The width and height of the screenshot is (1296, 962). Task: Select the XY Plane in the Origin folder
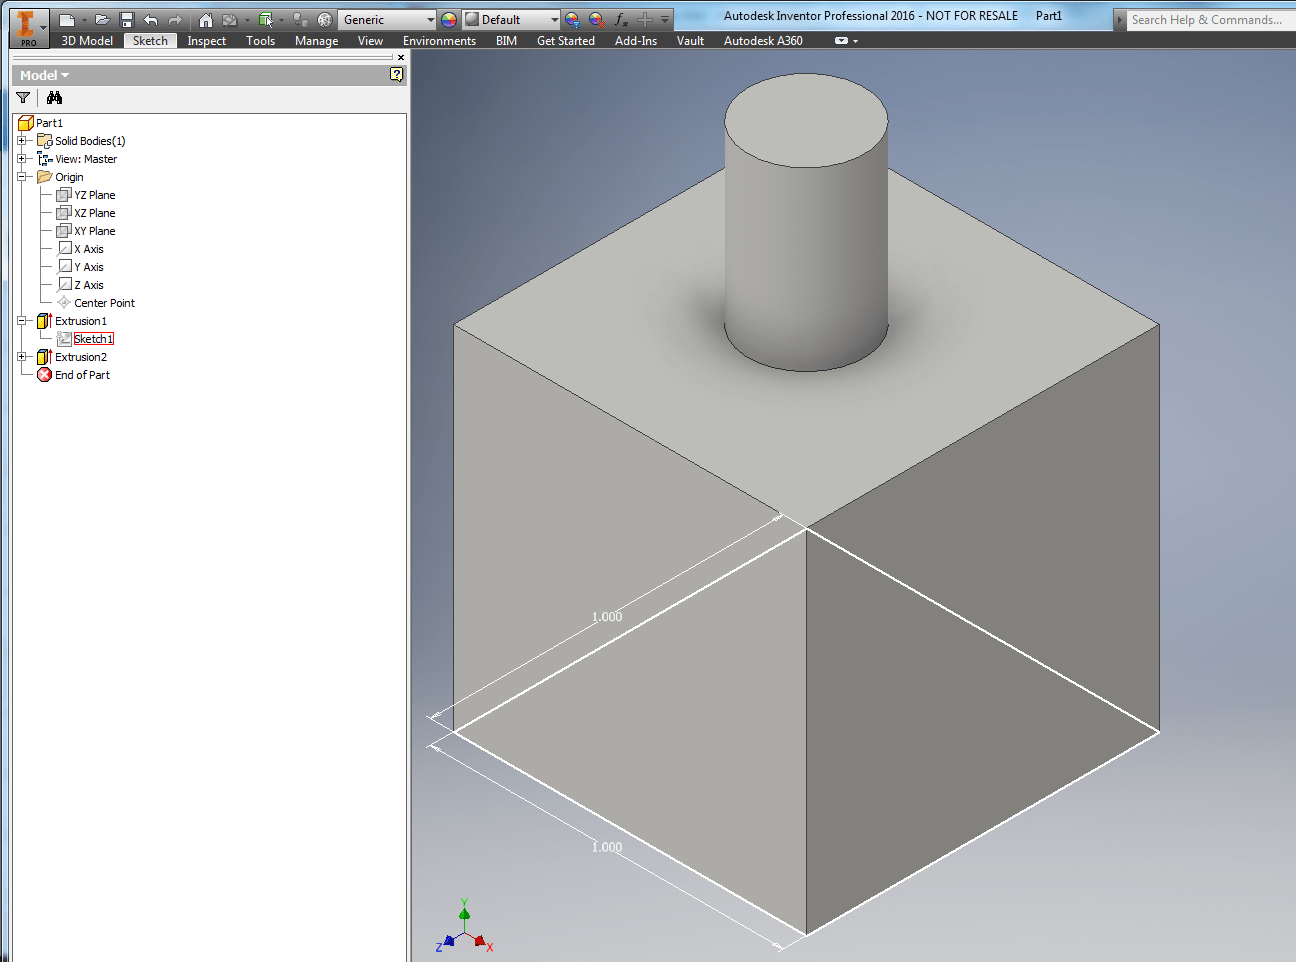tap(93, 231)
